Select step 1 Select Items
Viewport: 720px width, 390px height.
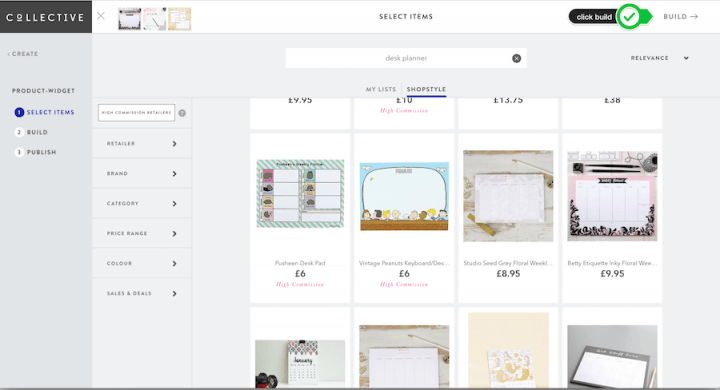(x=45, y=112)
